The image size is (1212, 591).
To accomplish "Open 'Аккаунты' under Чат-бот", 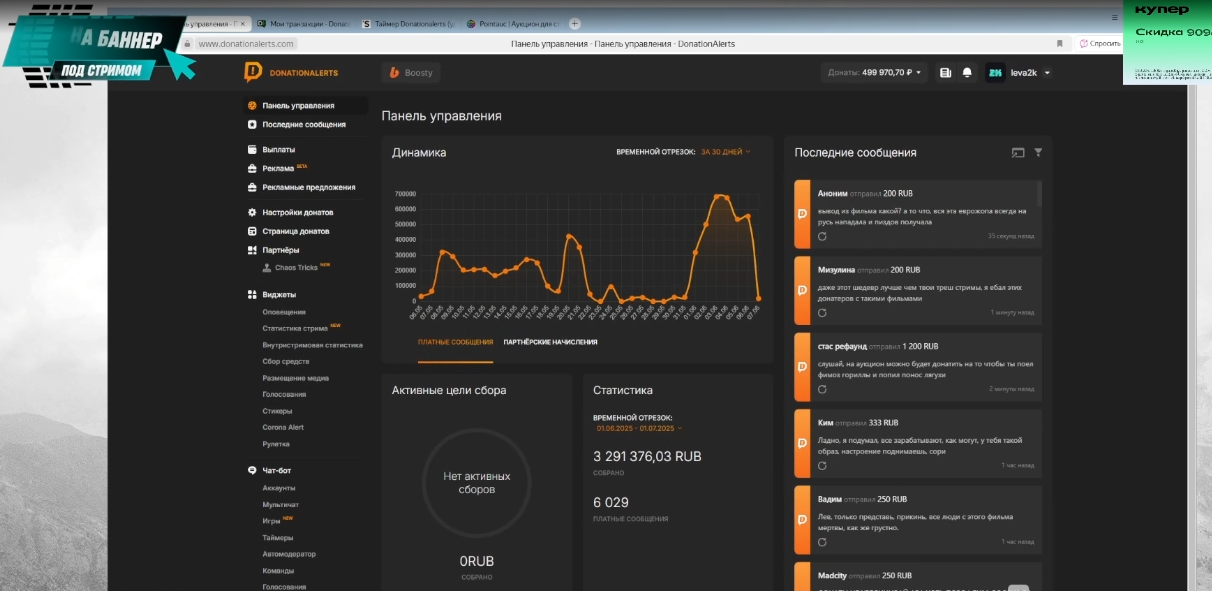I will pyautogui.click(x=279, y=488).
